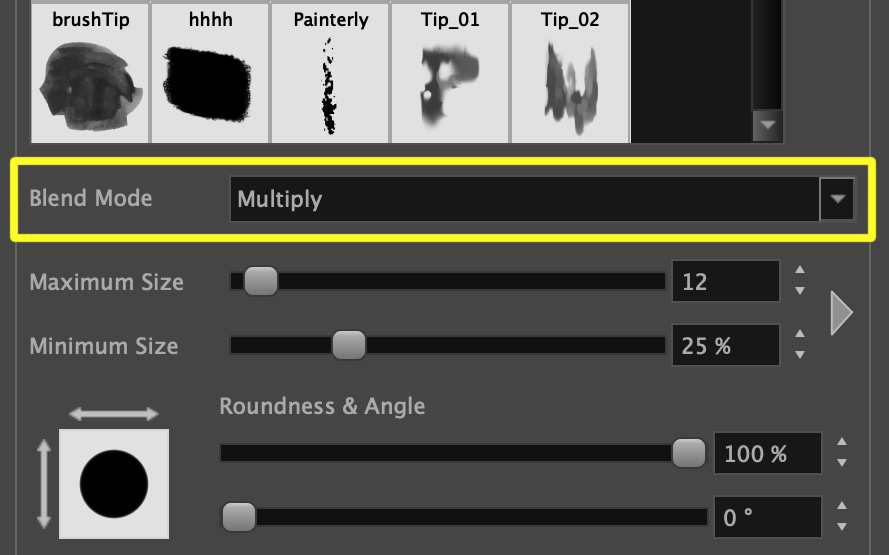Click the Angle slider handle
This screenshot has width=889, height=555.
click(x=239, y=517)
